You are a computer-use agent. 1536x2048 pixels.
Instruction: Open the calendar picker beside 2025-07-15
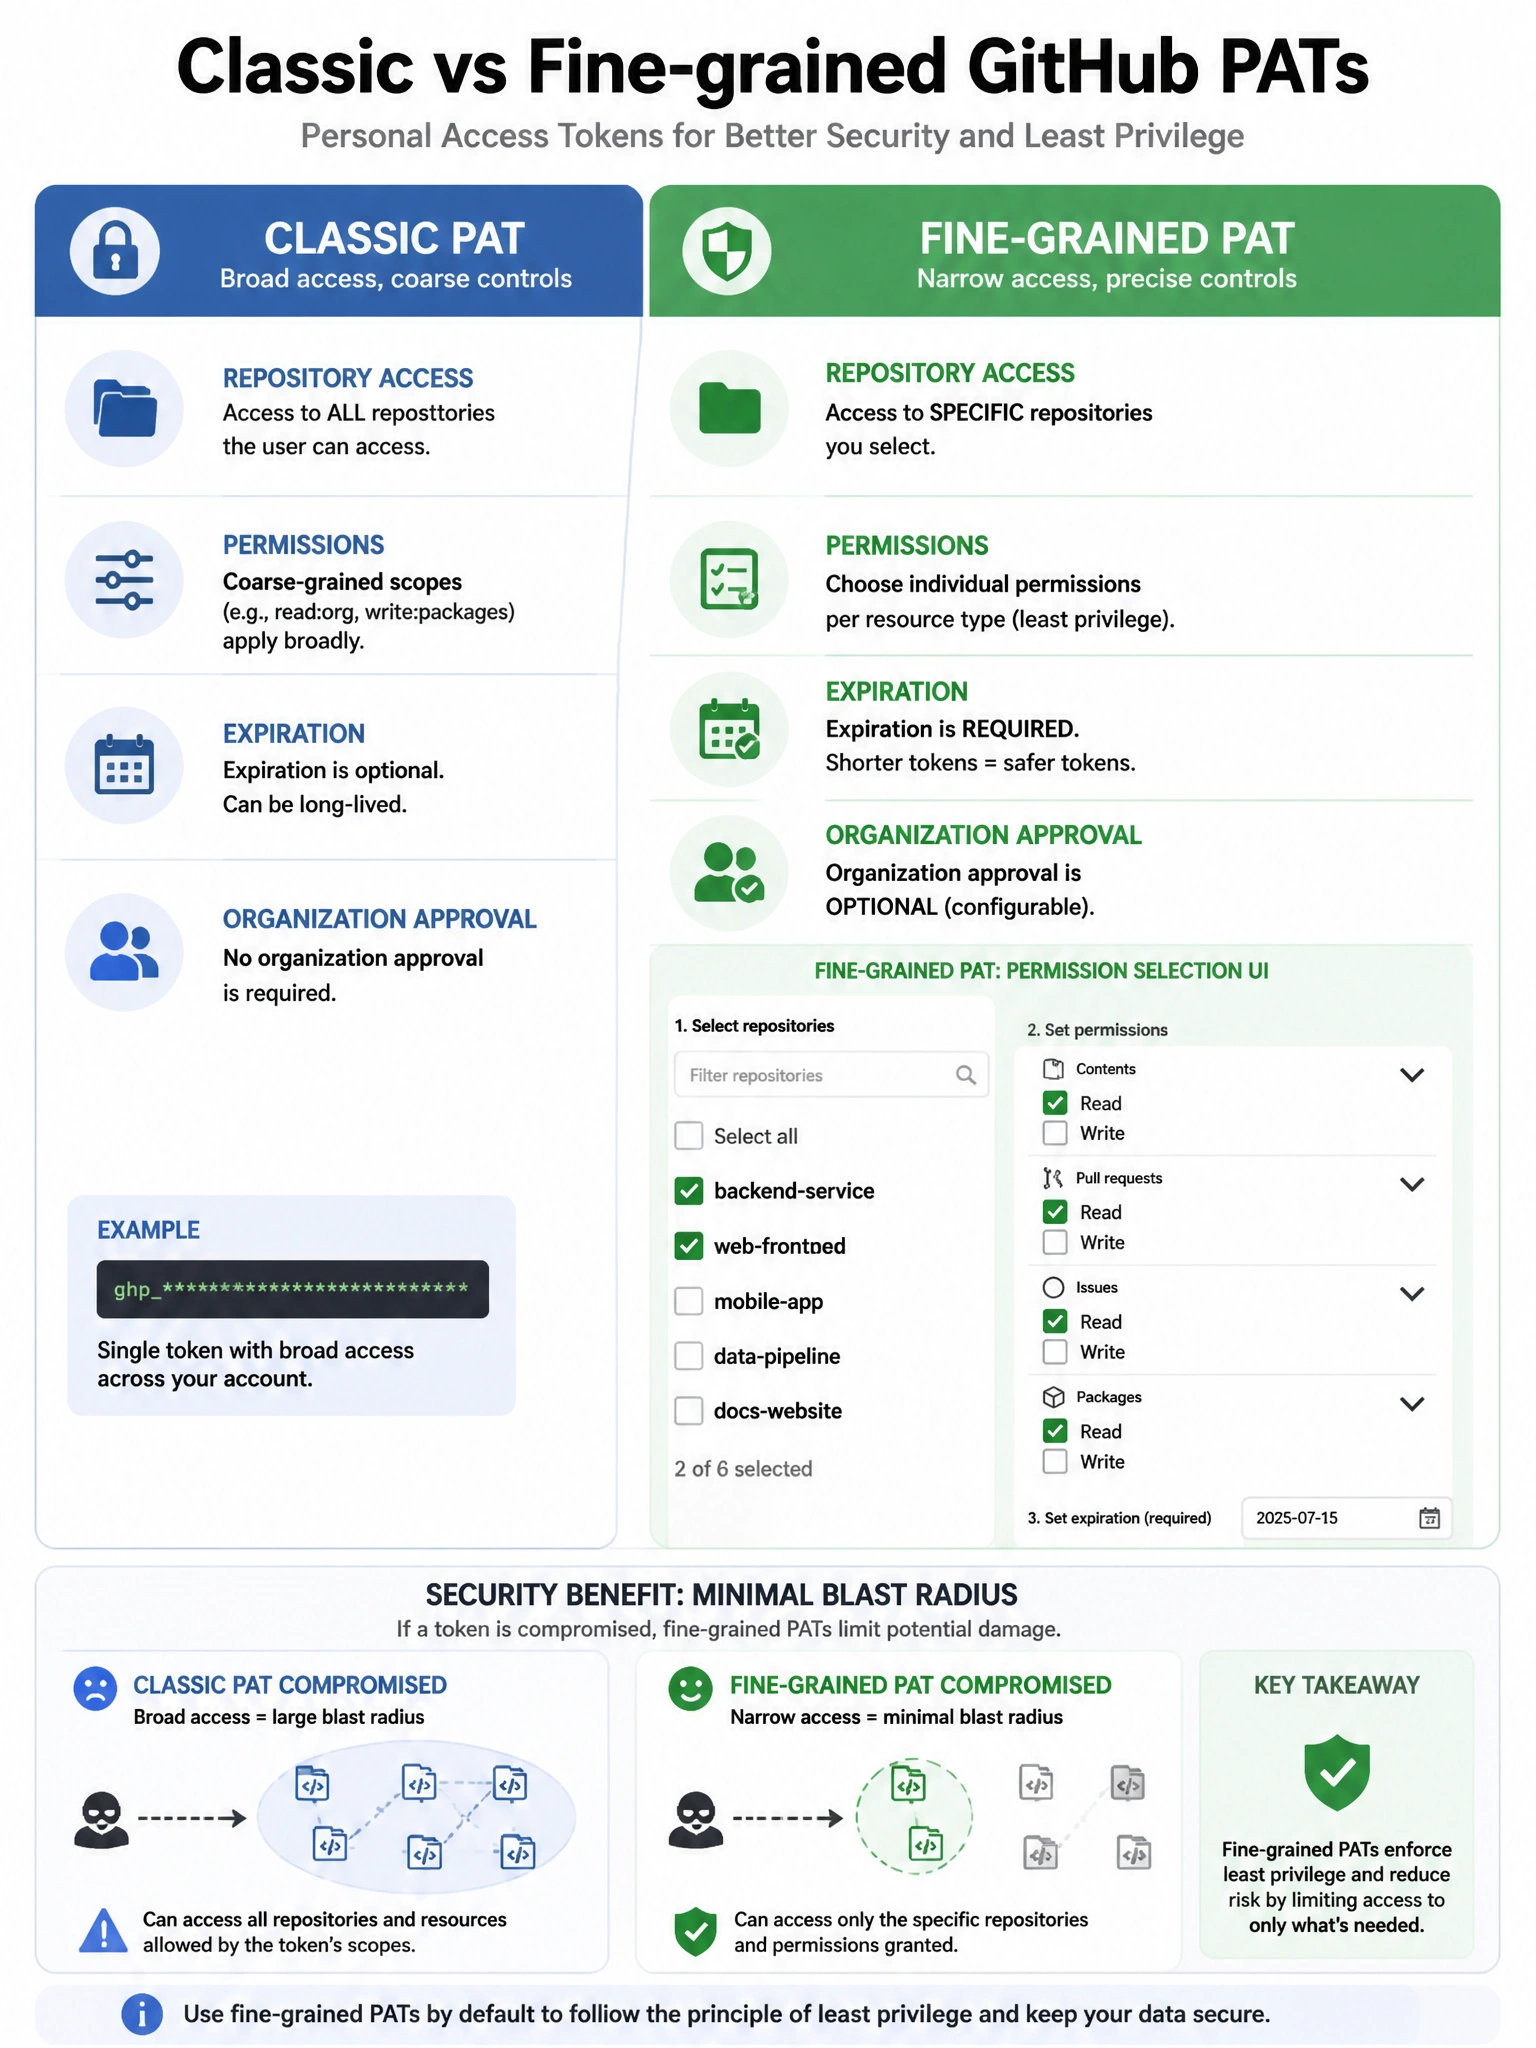pyautogui.click(x=1430, y=1518)
